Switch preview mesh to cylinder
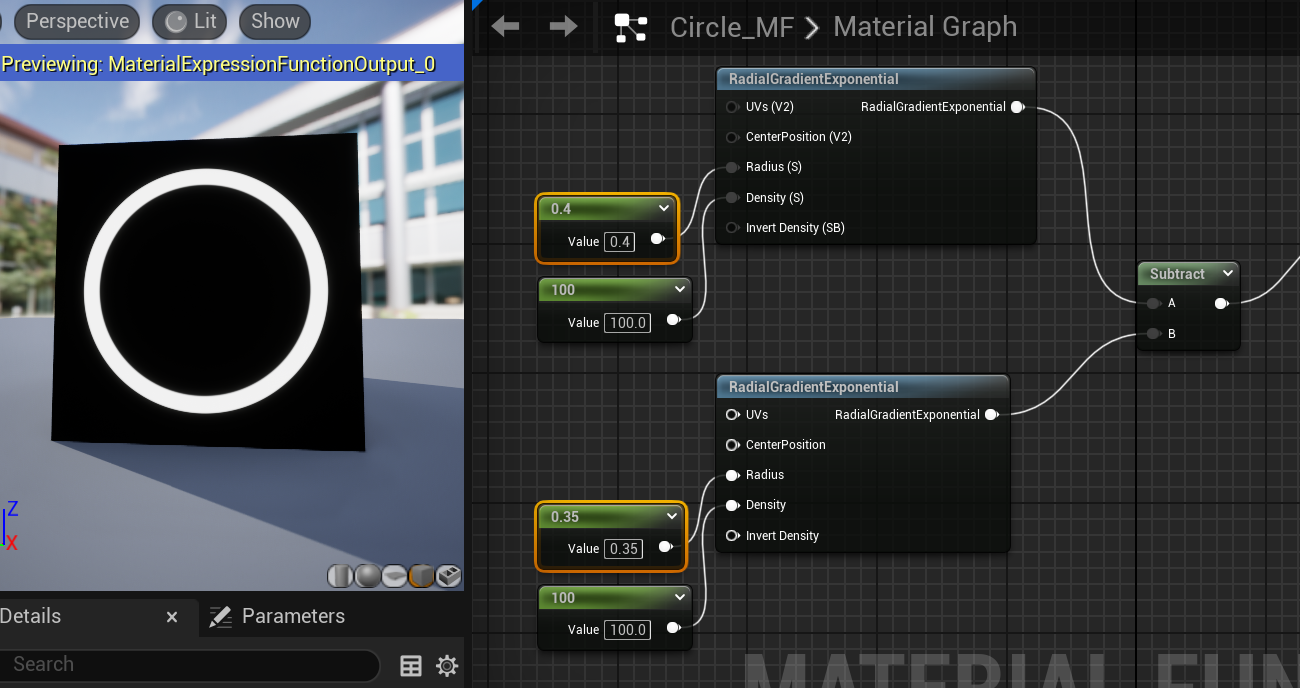Viewport: 1300px width, 688px height. (x=341, y=576)
